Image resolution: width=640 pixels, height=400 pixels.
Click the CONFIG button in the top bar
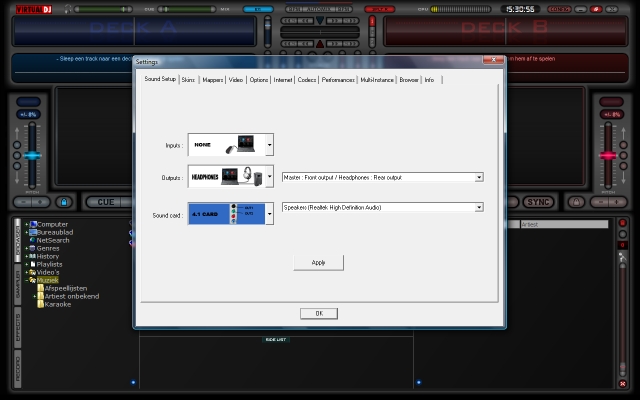tap(559, 9)
